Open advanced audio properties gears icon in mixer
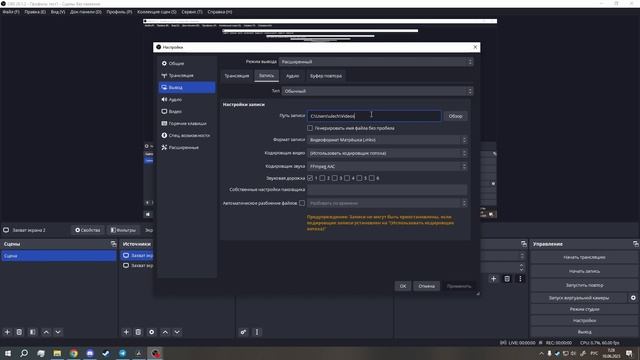Viewport: 640px width, 360px height. 243,332
